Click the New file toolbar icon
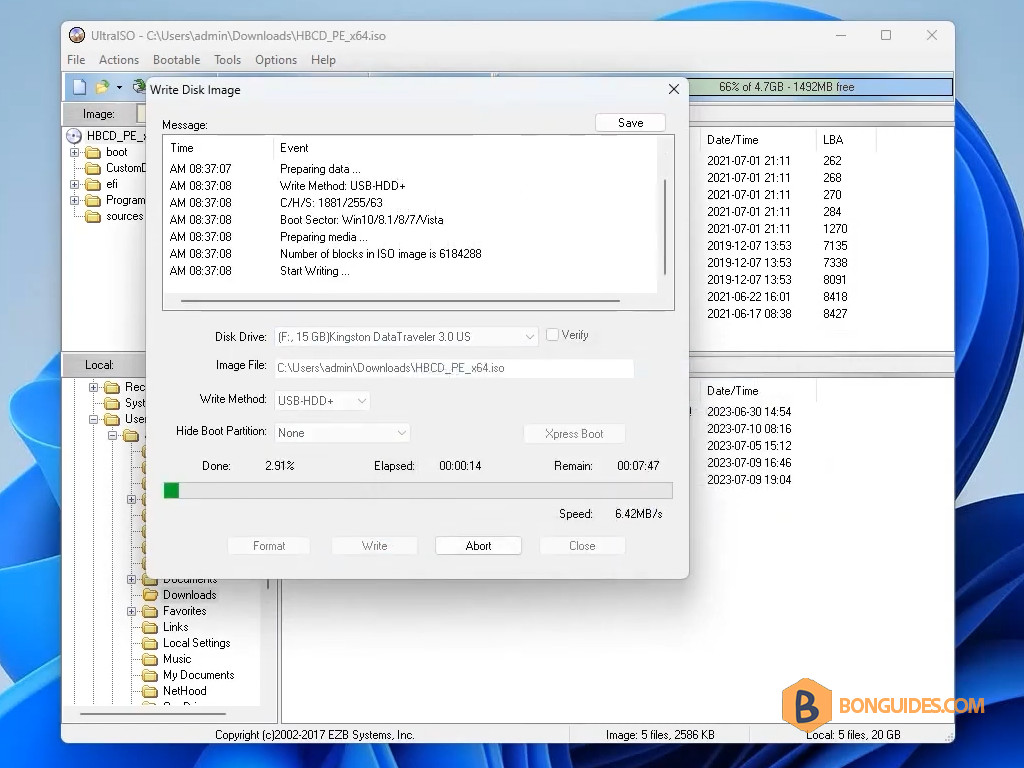 click(x=80, y=87)
